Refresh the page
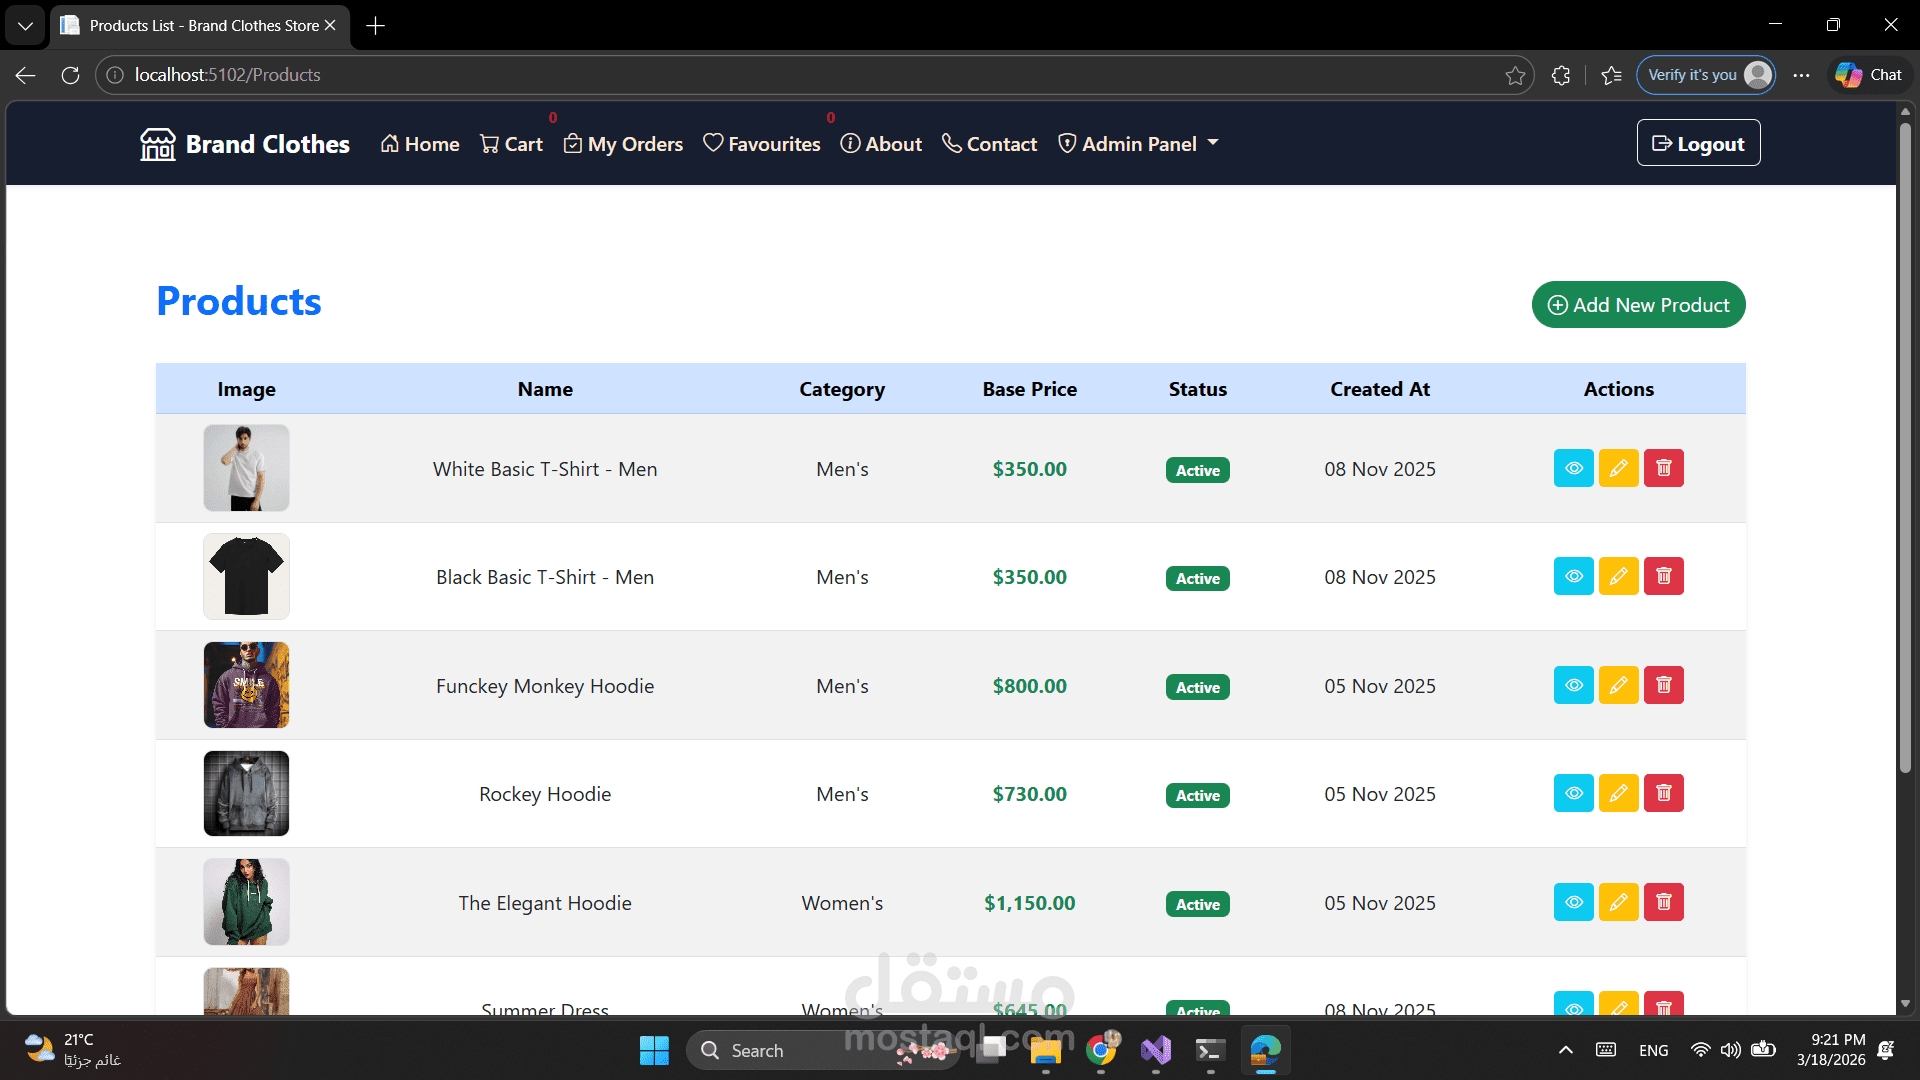1920x1080 pixels. (x=70, y=75)
